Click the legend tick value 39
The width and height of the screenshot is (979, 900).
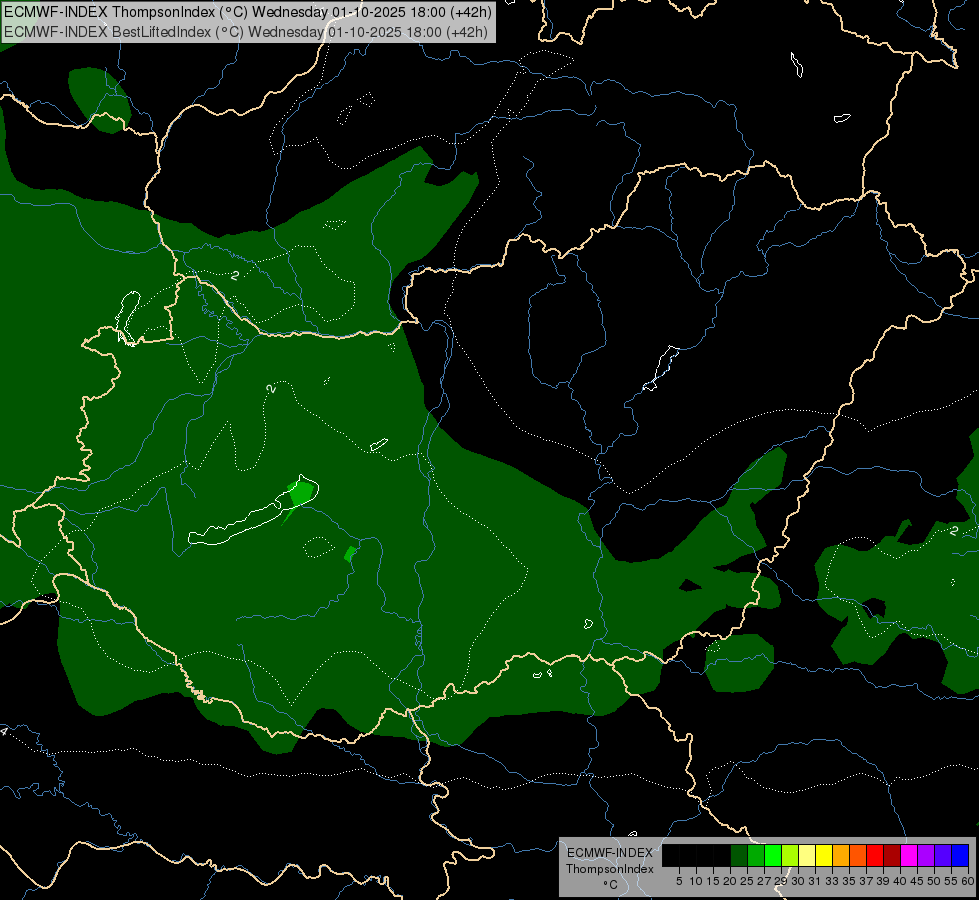click(x=883, y=881)
